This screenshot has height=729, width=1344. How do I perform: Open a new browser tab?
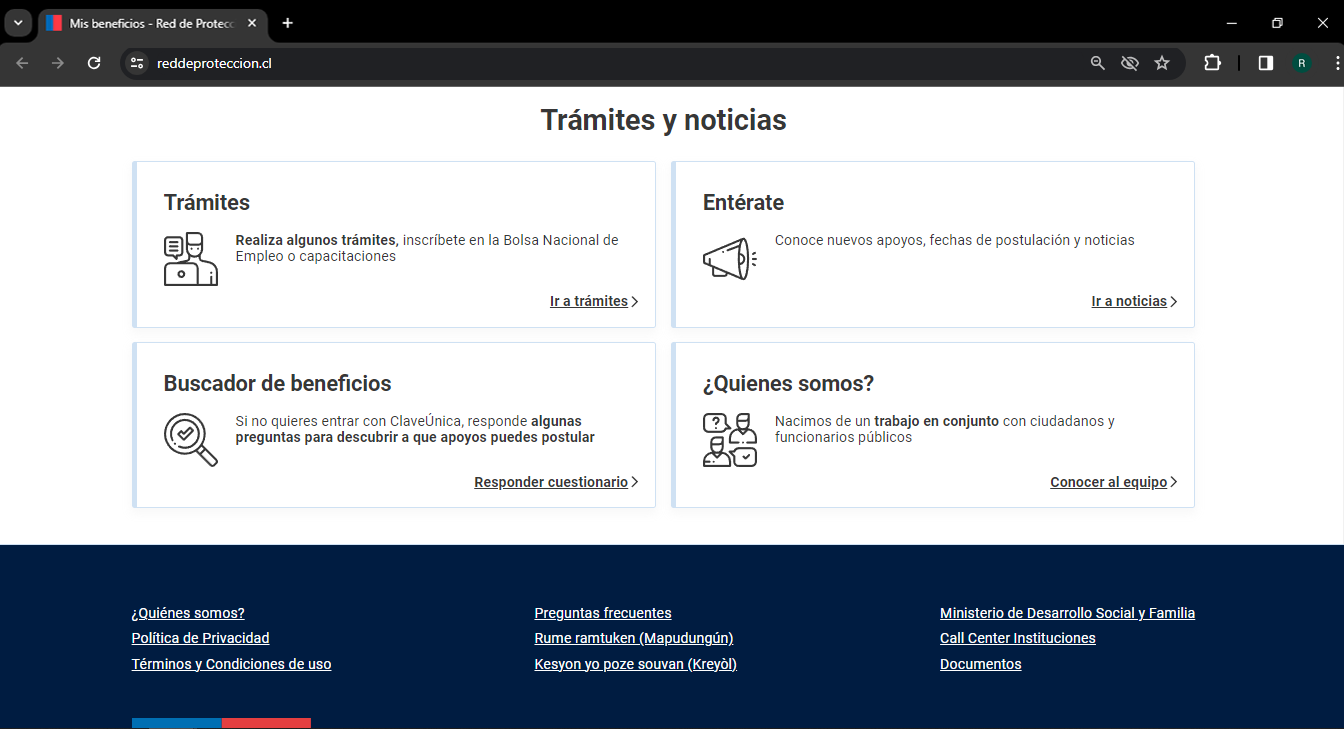tap(288, 23)
